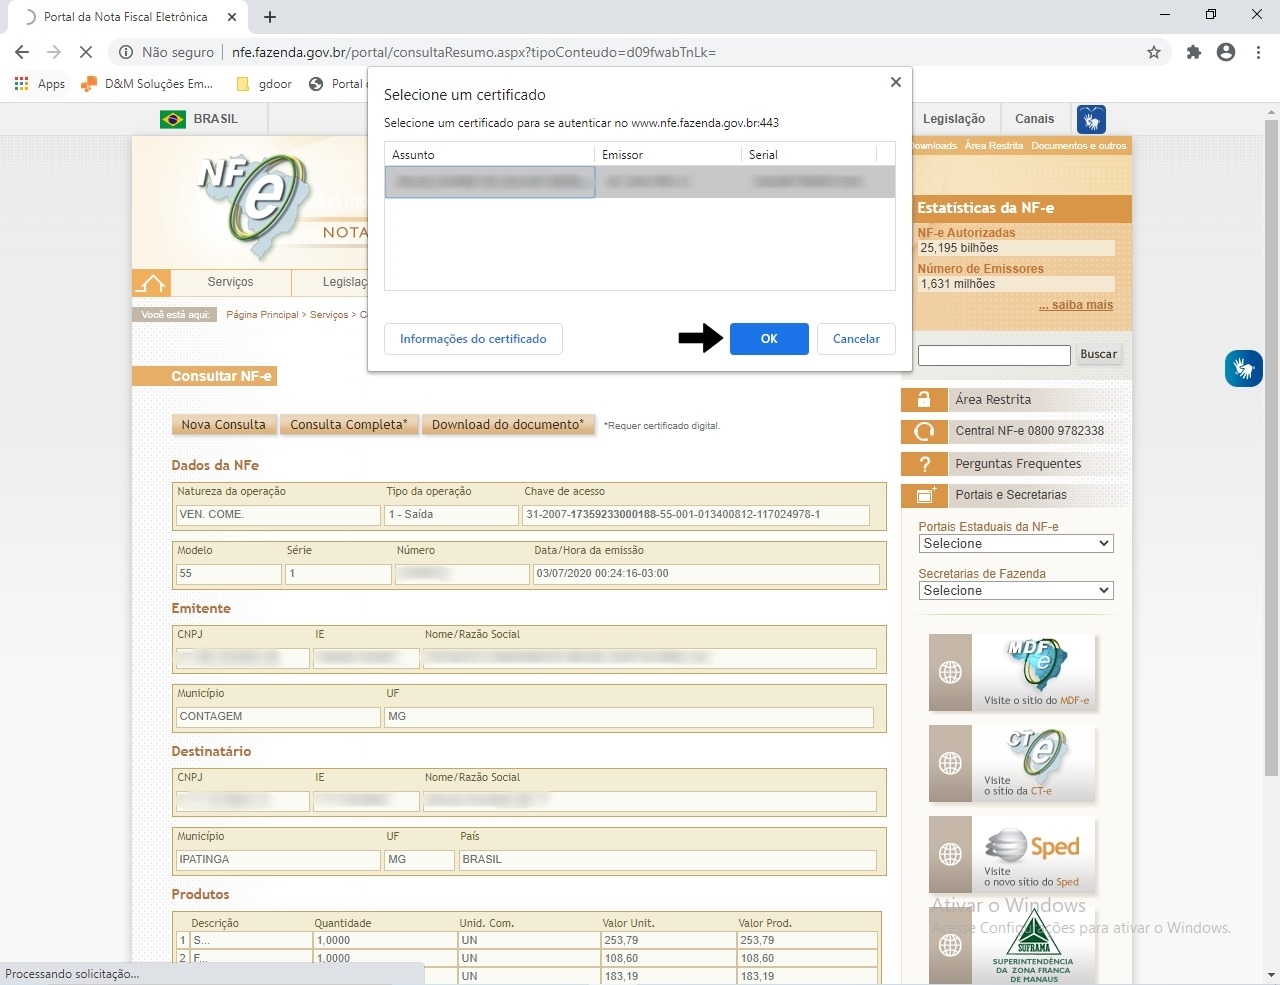Go to portal home icon
The height and width of the screenshot is (985, 1280).
151,283
